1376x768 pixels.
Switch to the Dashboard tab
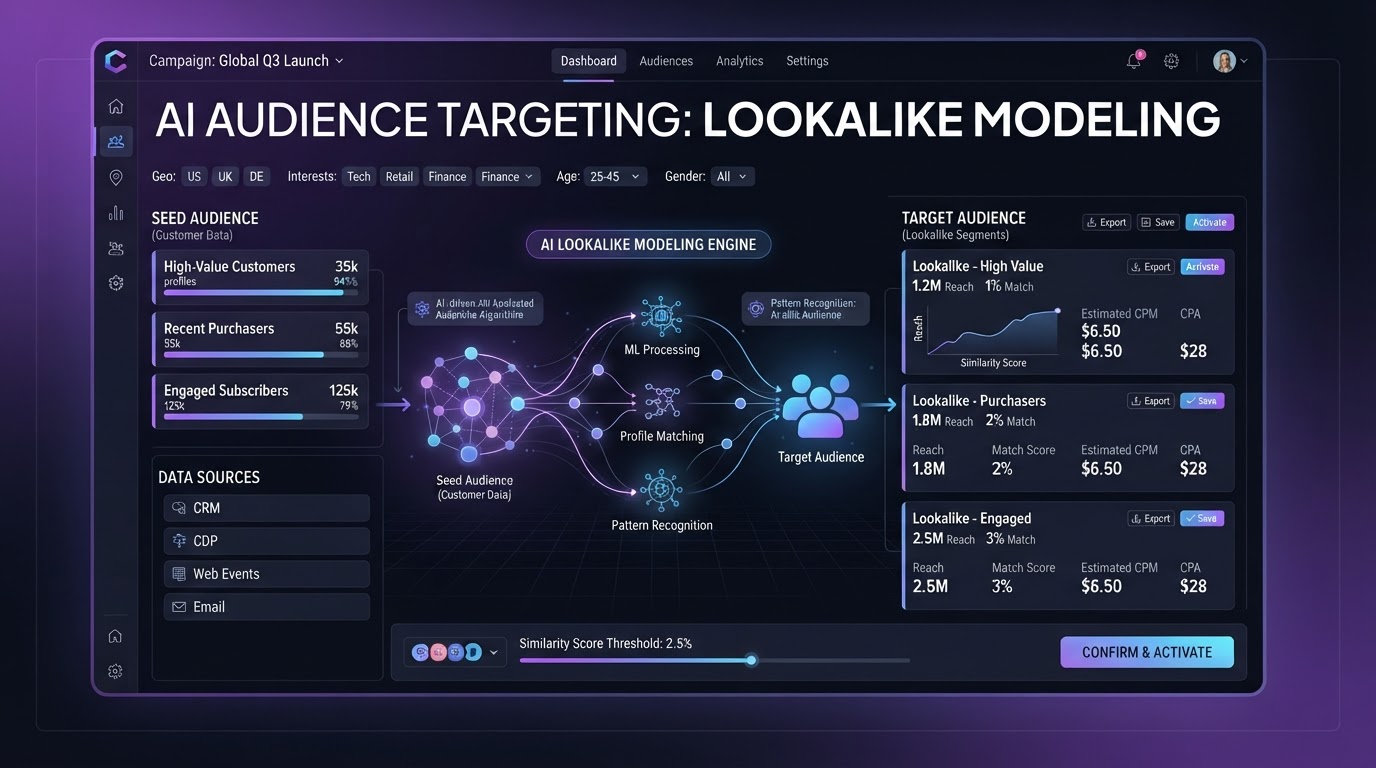tap(589, 61)
